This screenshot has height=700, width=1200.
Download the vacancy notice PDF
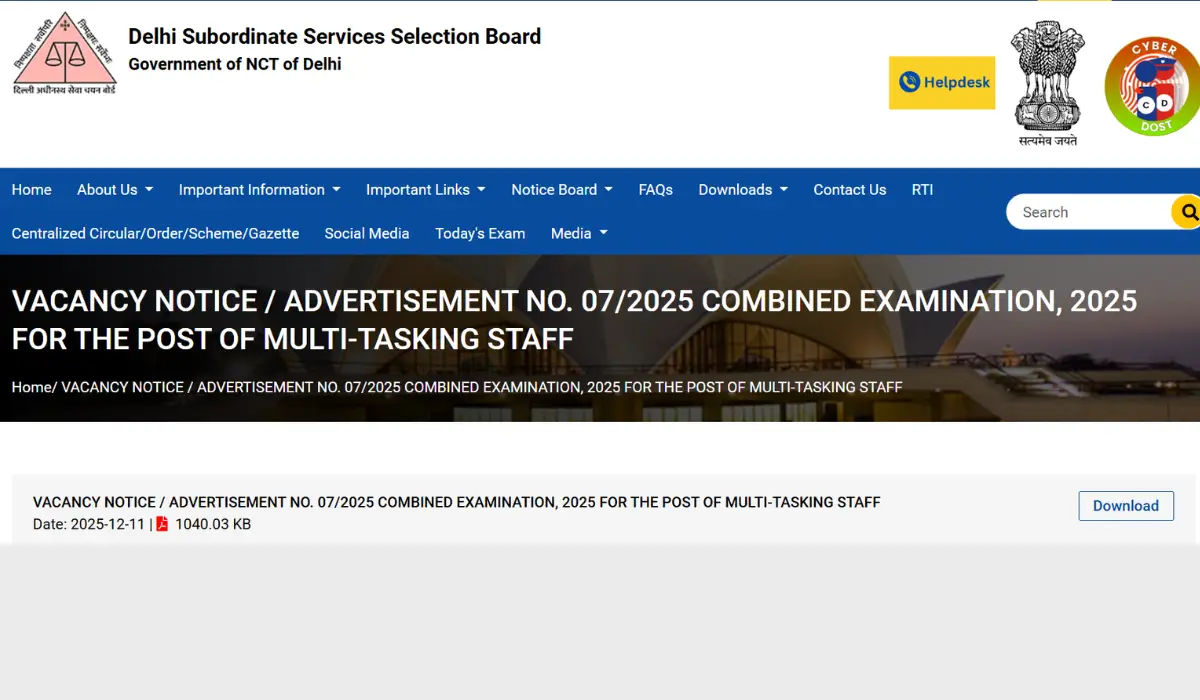tap(1125, 506)
